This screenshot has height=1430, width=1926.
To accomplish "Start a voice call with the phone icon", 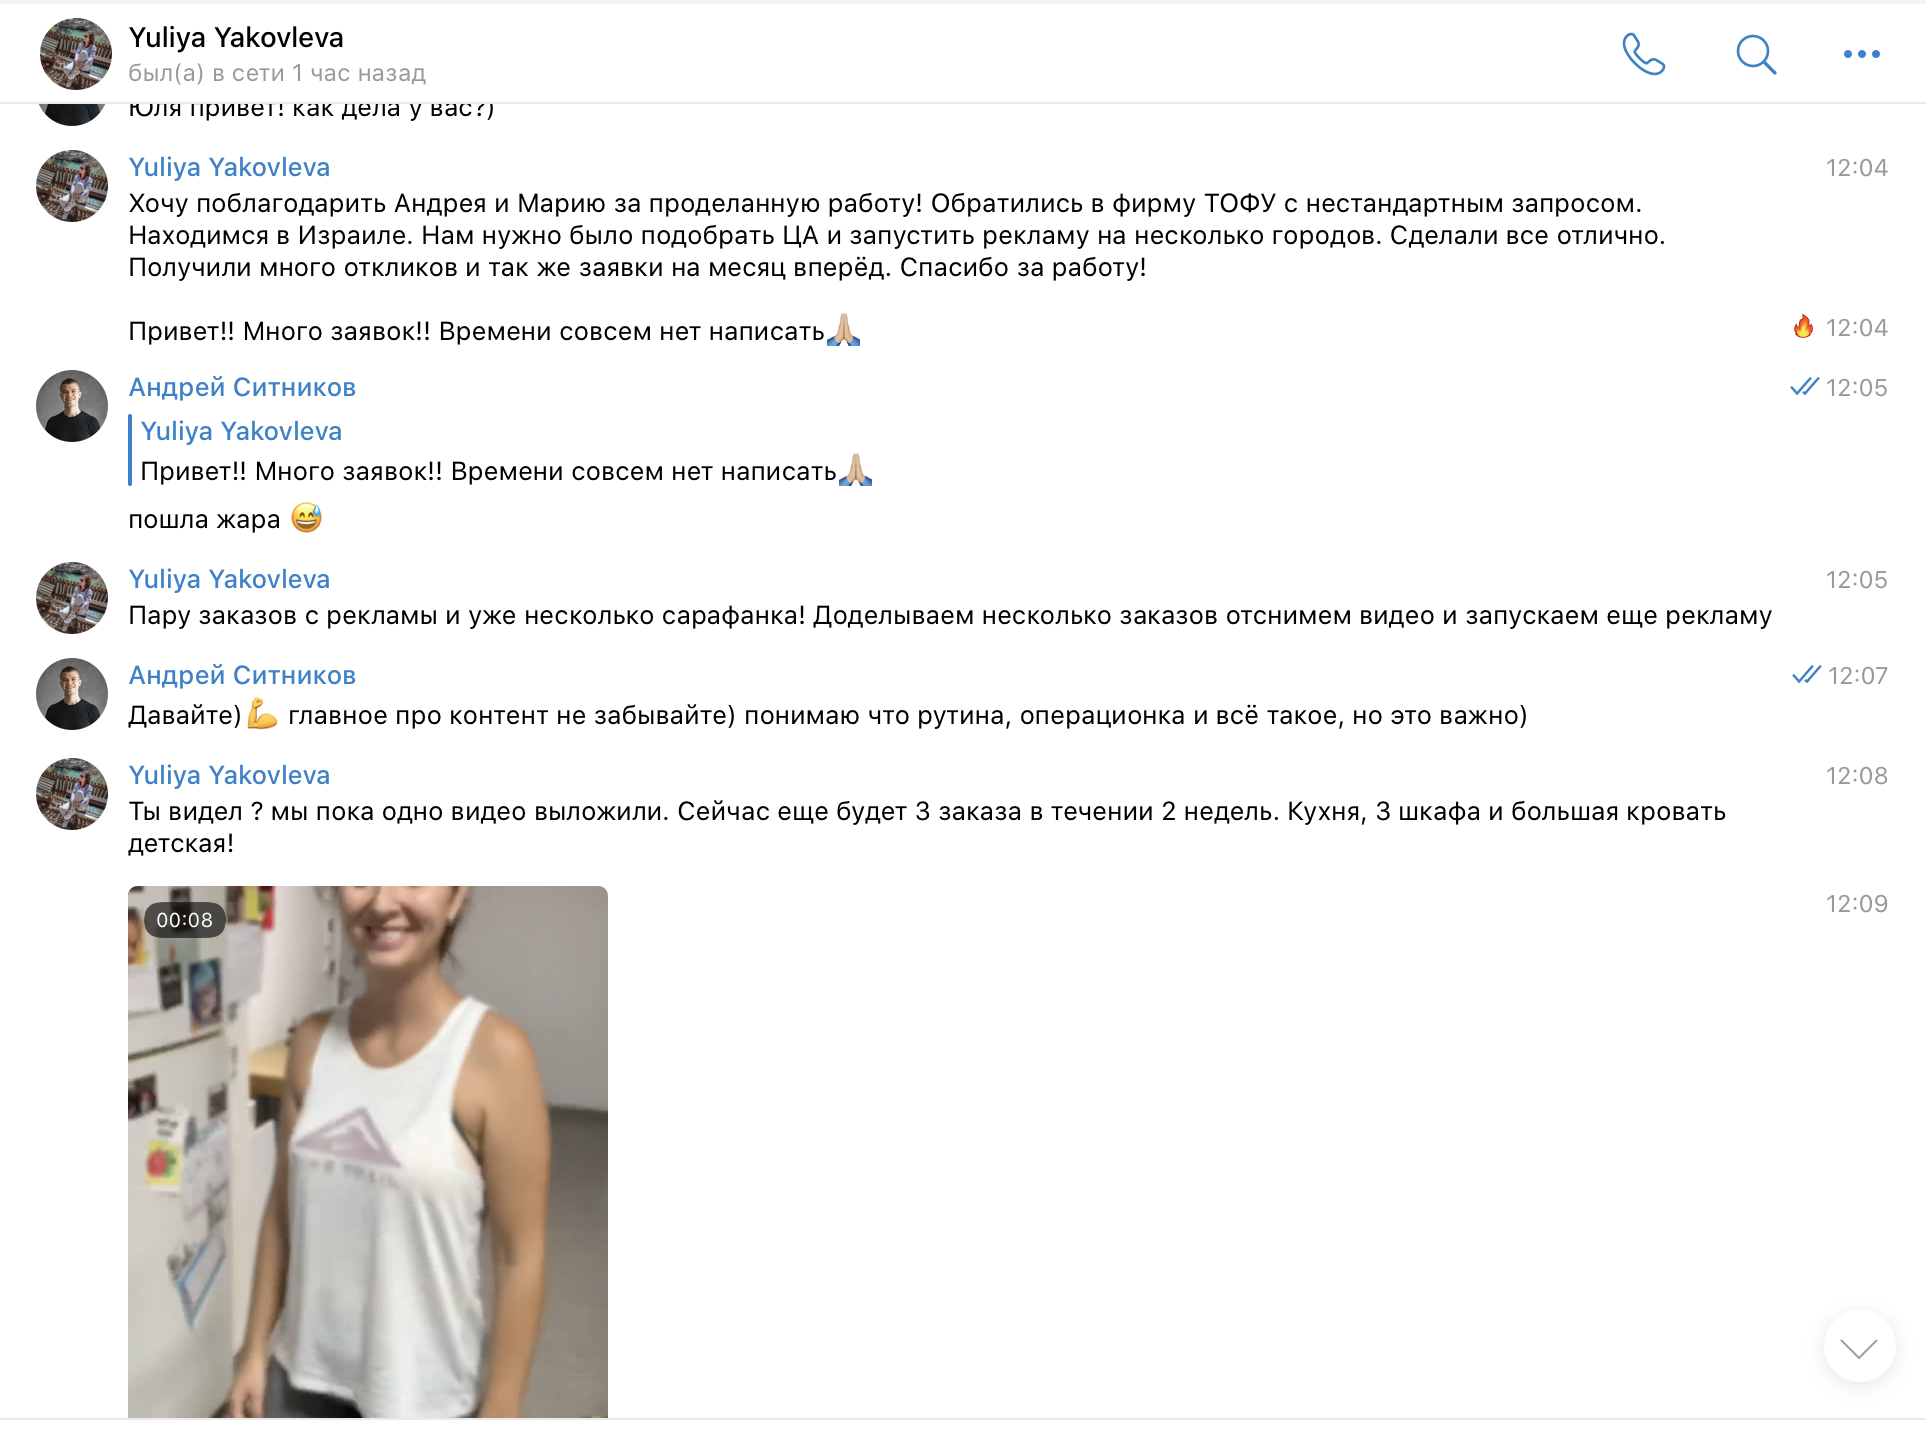I will [x=1643, y=54].
